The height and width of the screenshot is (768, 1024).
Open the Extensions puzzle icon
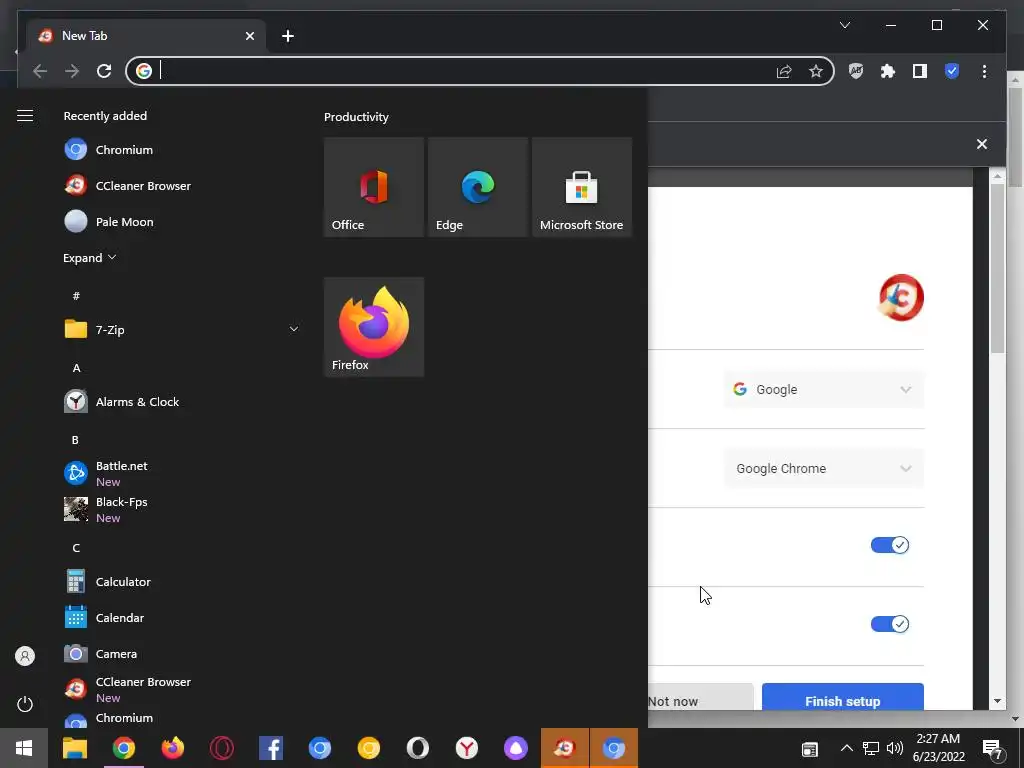tap(888, 71)
